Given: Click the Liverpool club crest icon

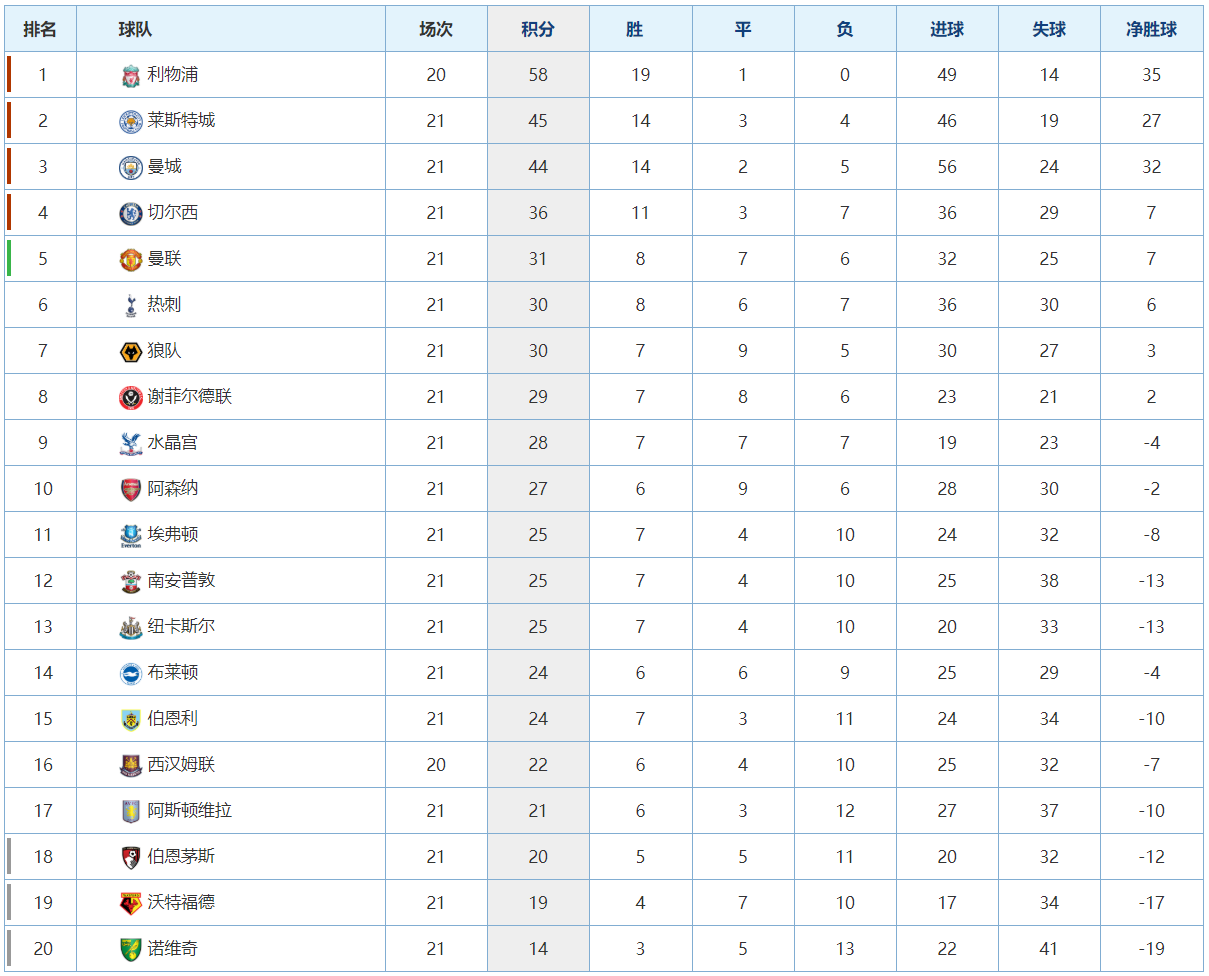Looking at the screenshot, I should 131,75.
